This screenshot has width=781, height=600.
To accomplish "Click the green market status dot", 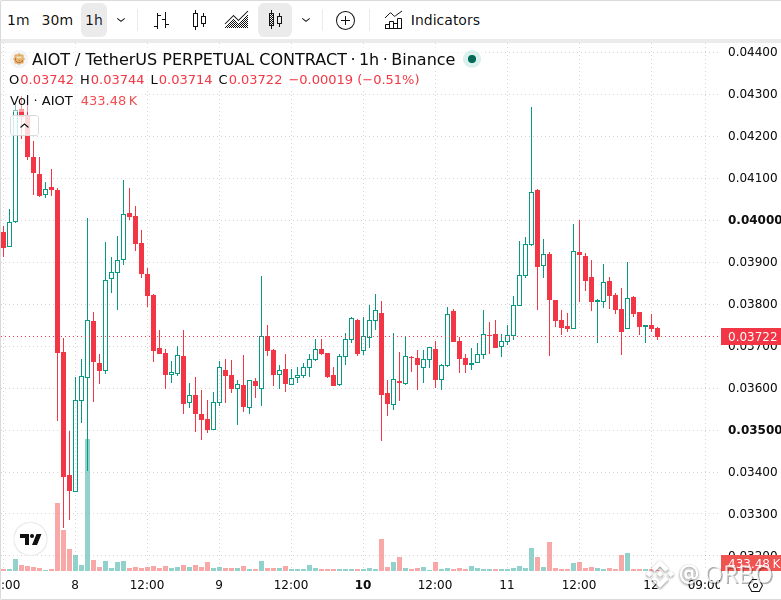I will pos(472,59).
